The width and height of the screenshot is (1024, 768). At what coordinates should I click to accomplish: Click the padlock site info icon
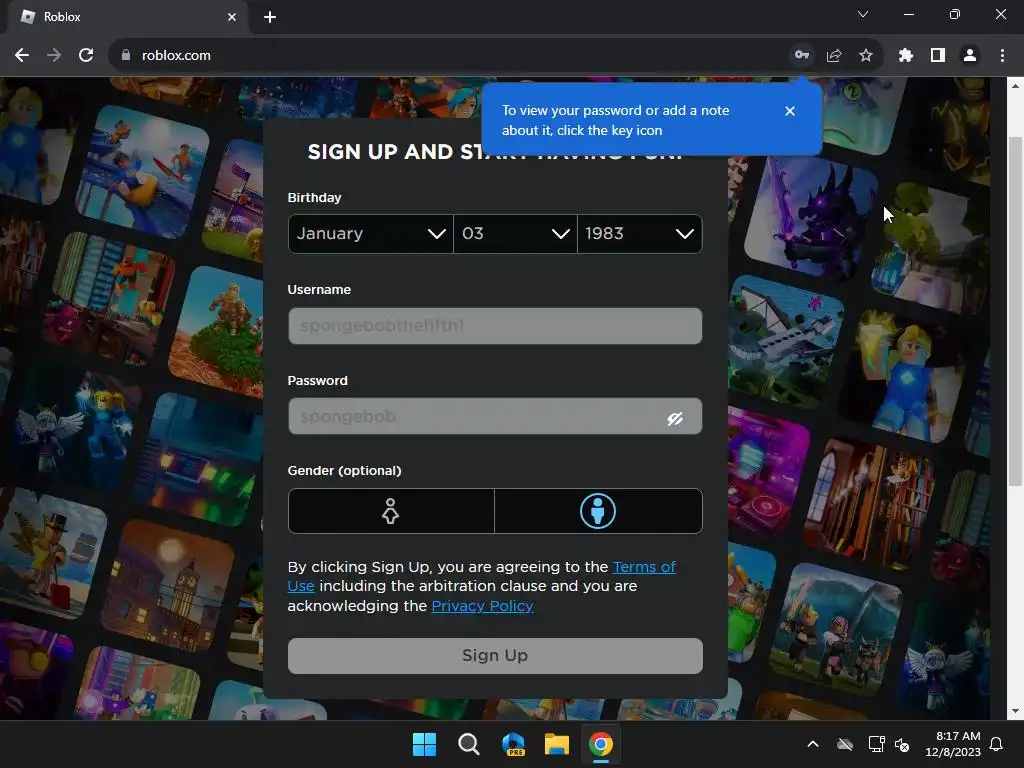click(x=126, y=56)
